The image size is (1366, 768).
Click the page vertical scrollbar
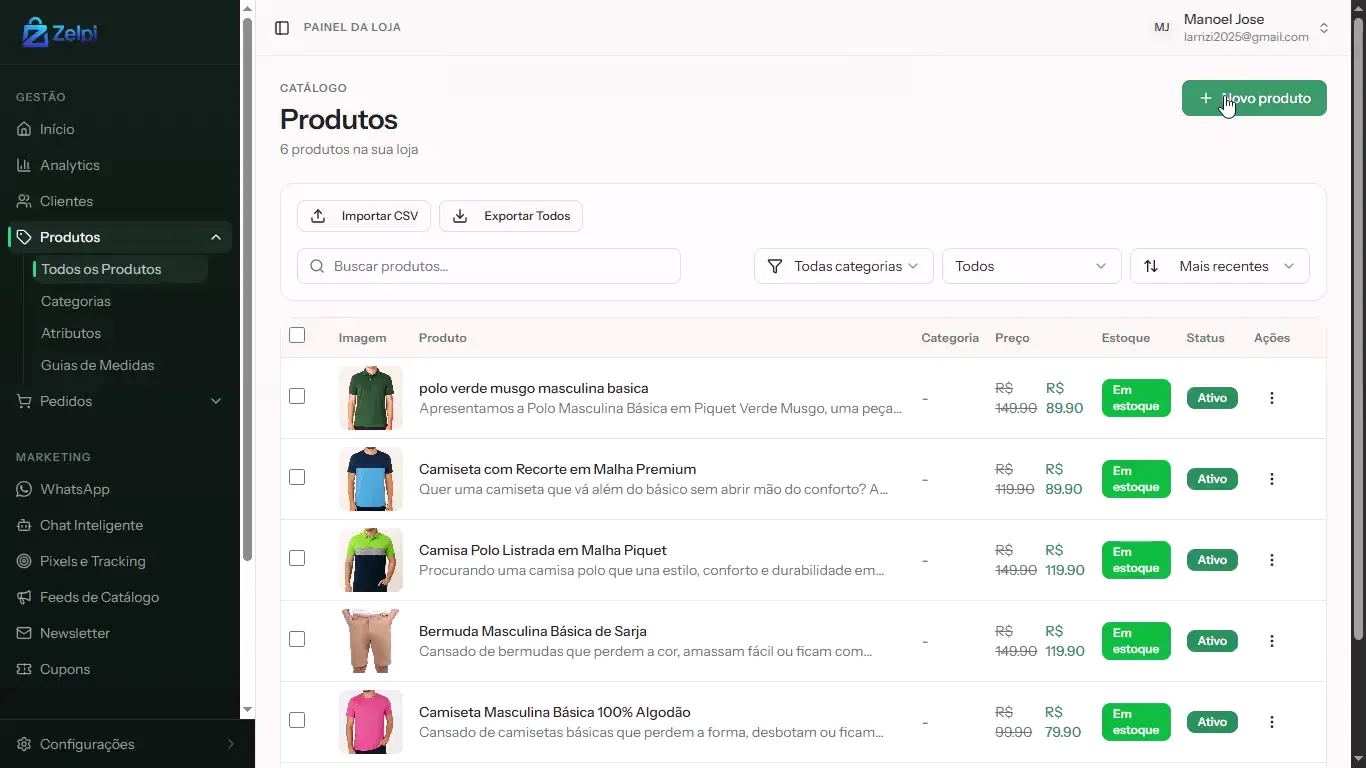pos(1358,330)
